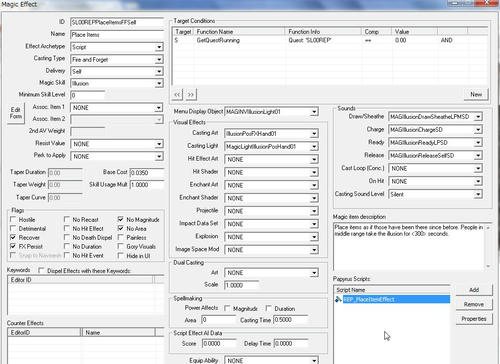This screenshot has width=500, height=364.
Task: Click the Papyrus script icon beside REP_PlaceItemEffect
Action: (338, 299)
